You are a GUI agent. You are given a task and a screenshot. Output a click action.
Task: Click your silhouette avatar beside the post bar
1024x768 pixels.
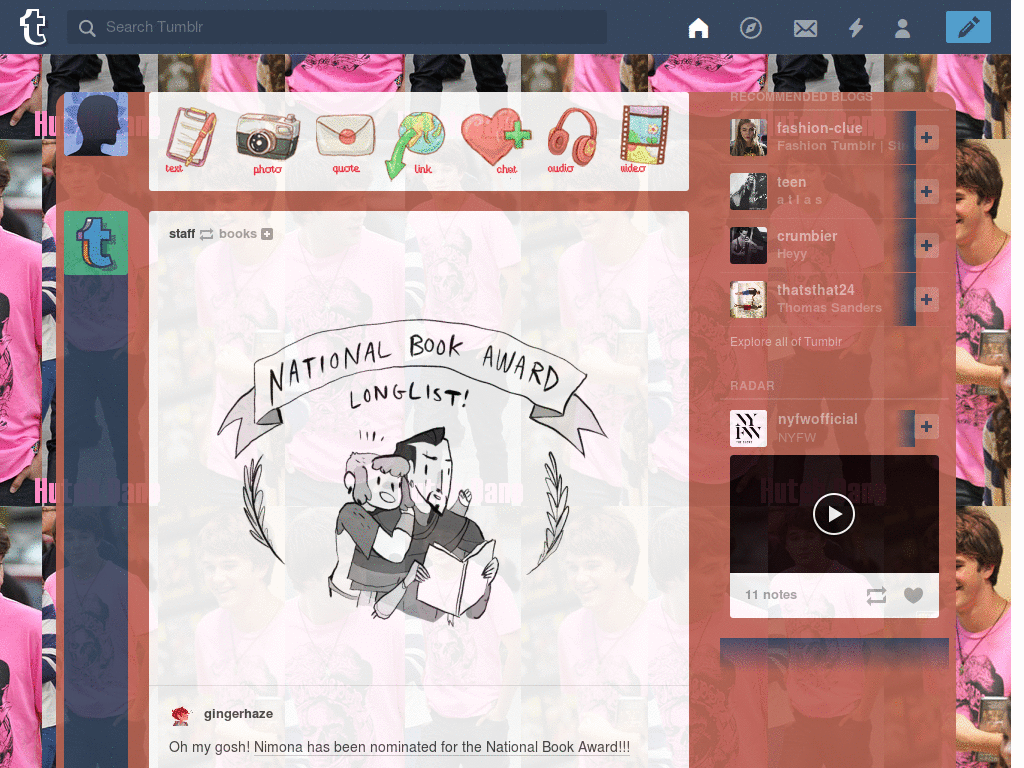point(96,124)
